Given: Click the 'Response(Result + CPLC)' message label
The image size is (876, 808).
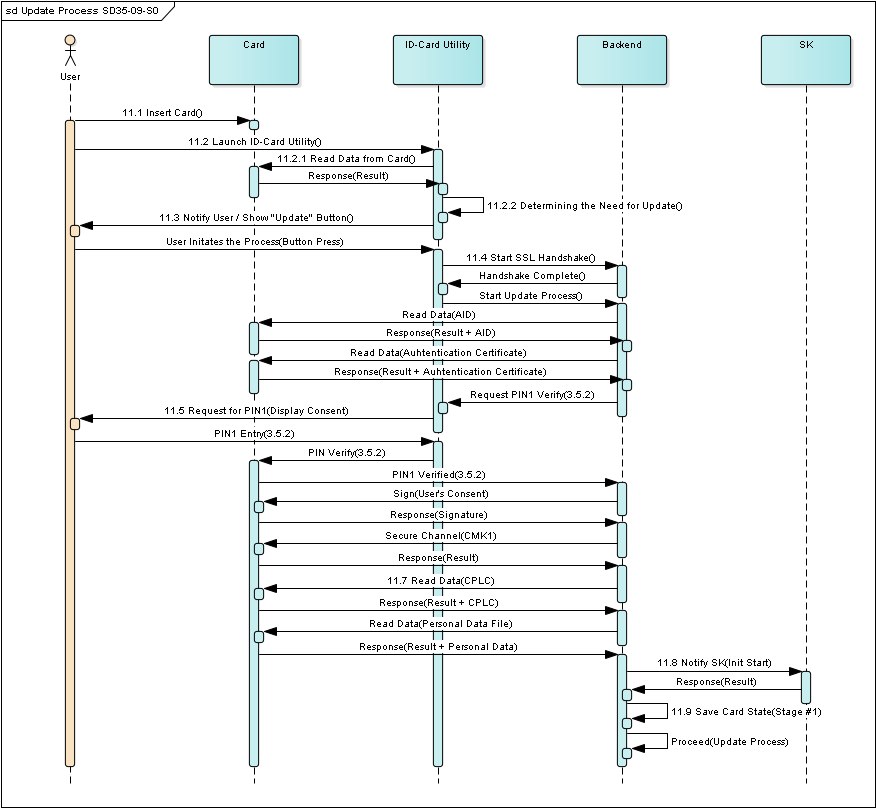Looking at the screenshot, I should pos(439,603).
